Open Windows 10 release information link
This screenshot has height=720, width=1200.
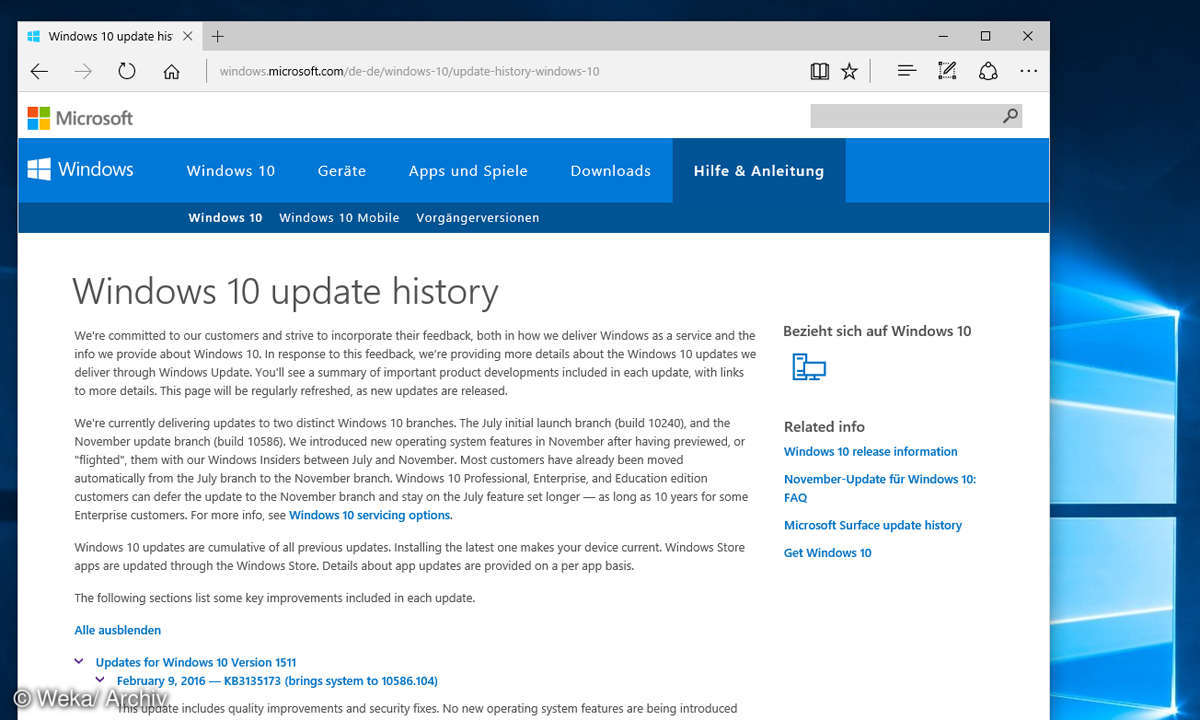[x=871, y=451]
